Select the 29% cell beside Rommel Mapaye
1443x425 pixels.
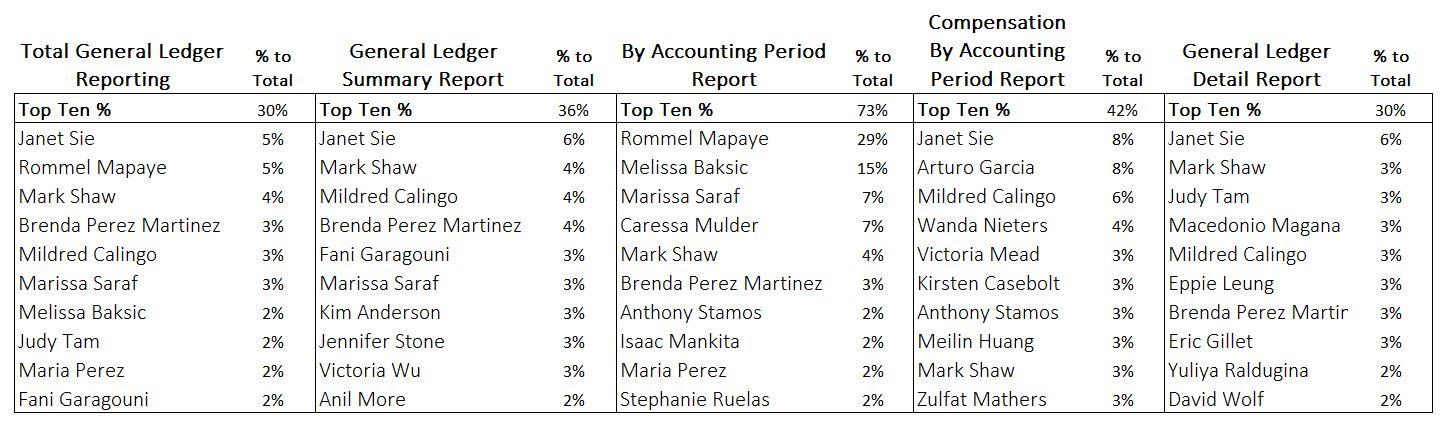pyautogui.click(x=872, y=139)
